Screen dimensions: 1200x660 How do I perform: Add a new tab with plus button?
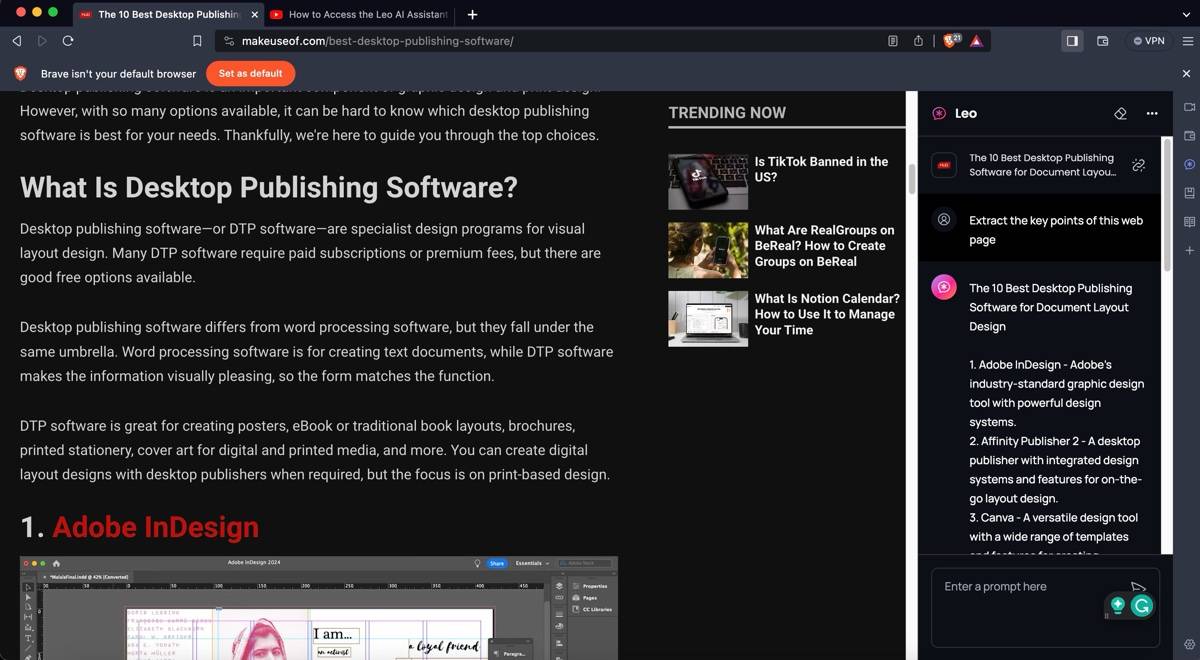click(x=473, y=14)
